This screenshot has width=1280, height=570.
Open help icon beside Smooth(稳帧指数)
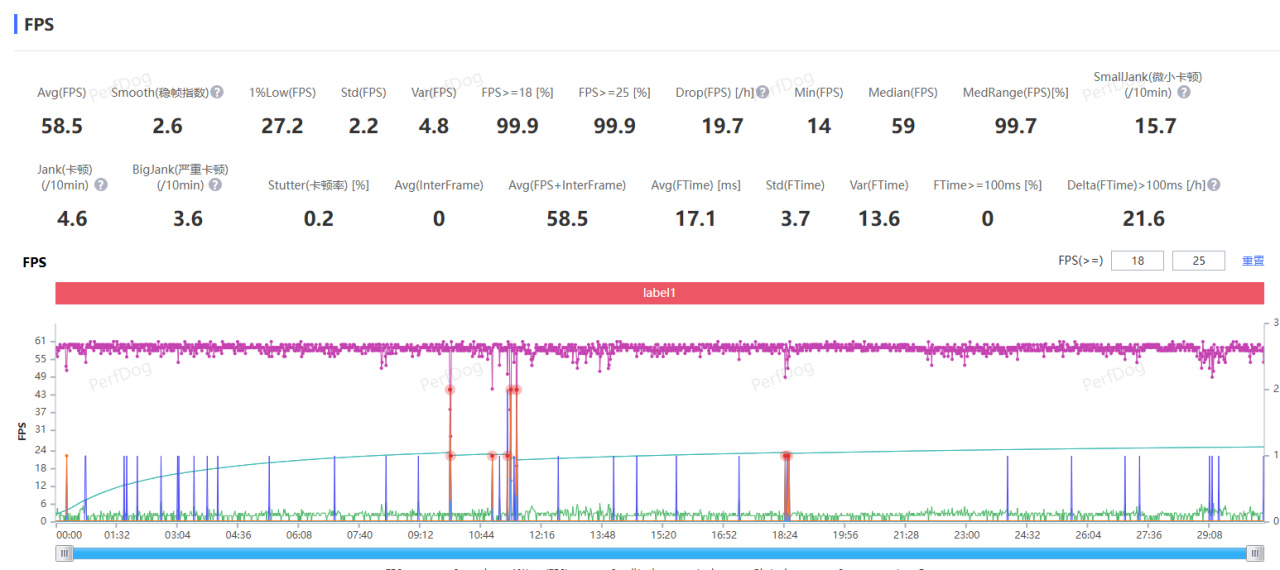[x=217, y=92]
